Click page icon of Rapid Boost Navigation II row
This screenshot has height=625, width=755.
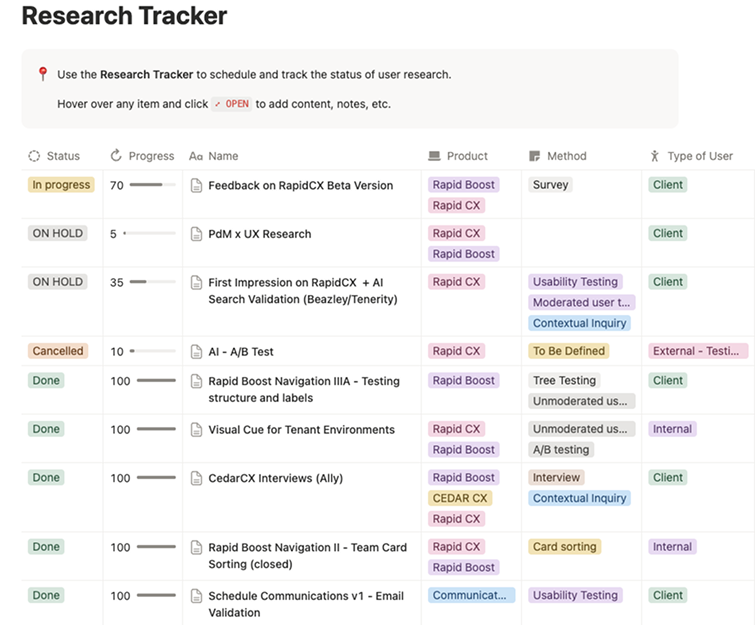196,547
